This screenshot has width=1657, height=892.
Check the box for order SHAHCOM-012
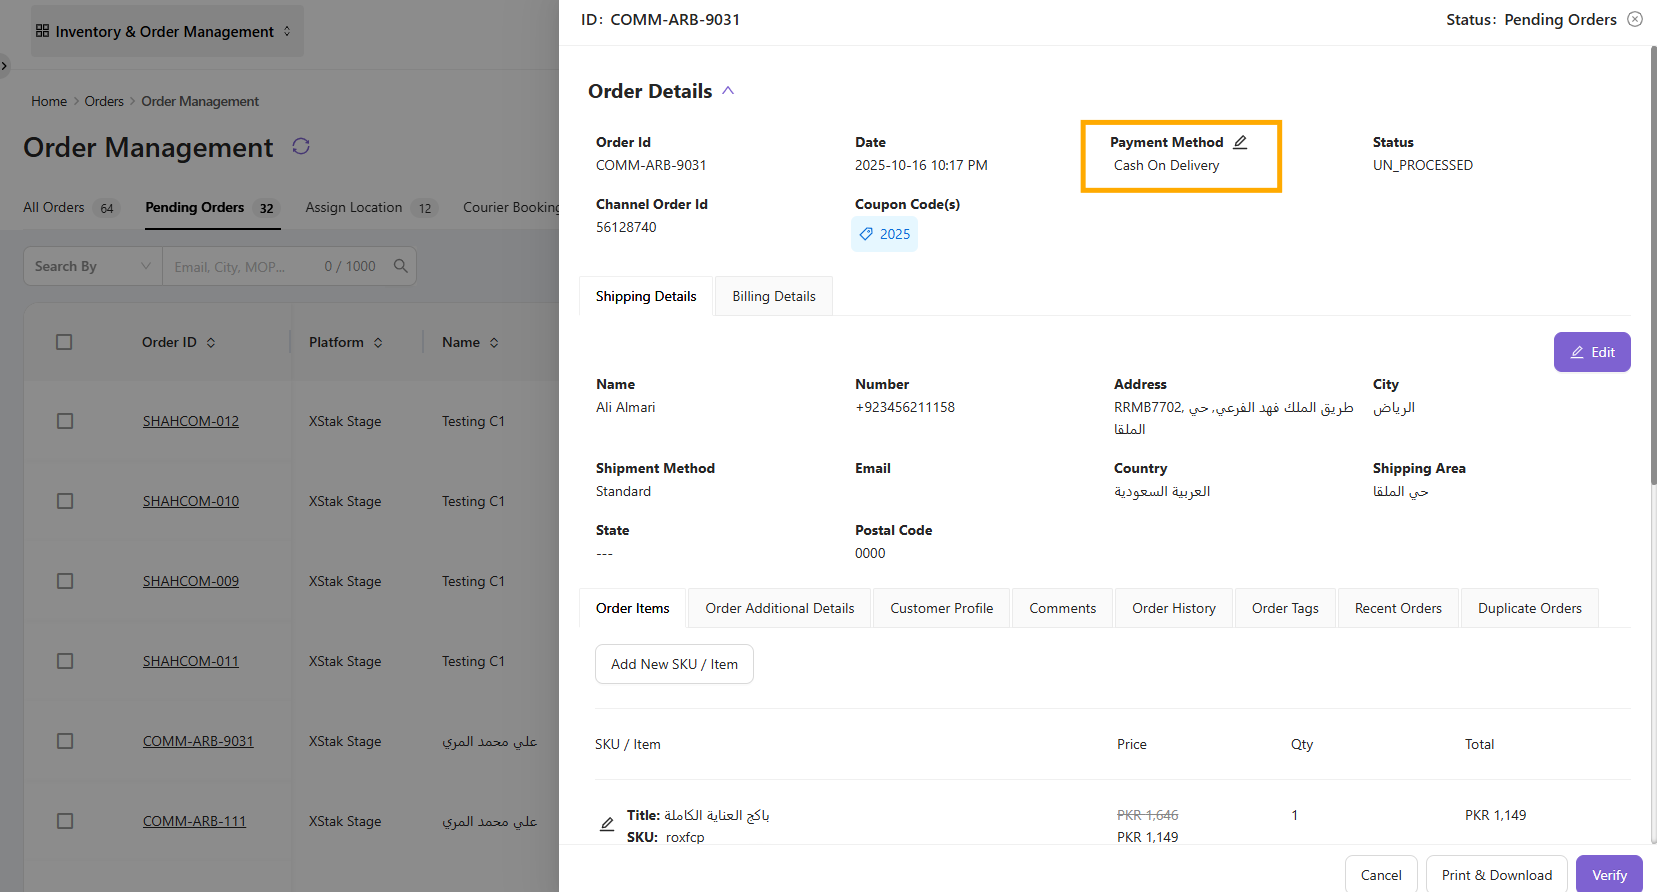[65, 421]
